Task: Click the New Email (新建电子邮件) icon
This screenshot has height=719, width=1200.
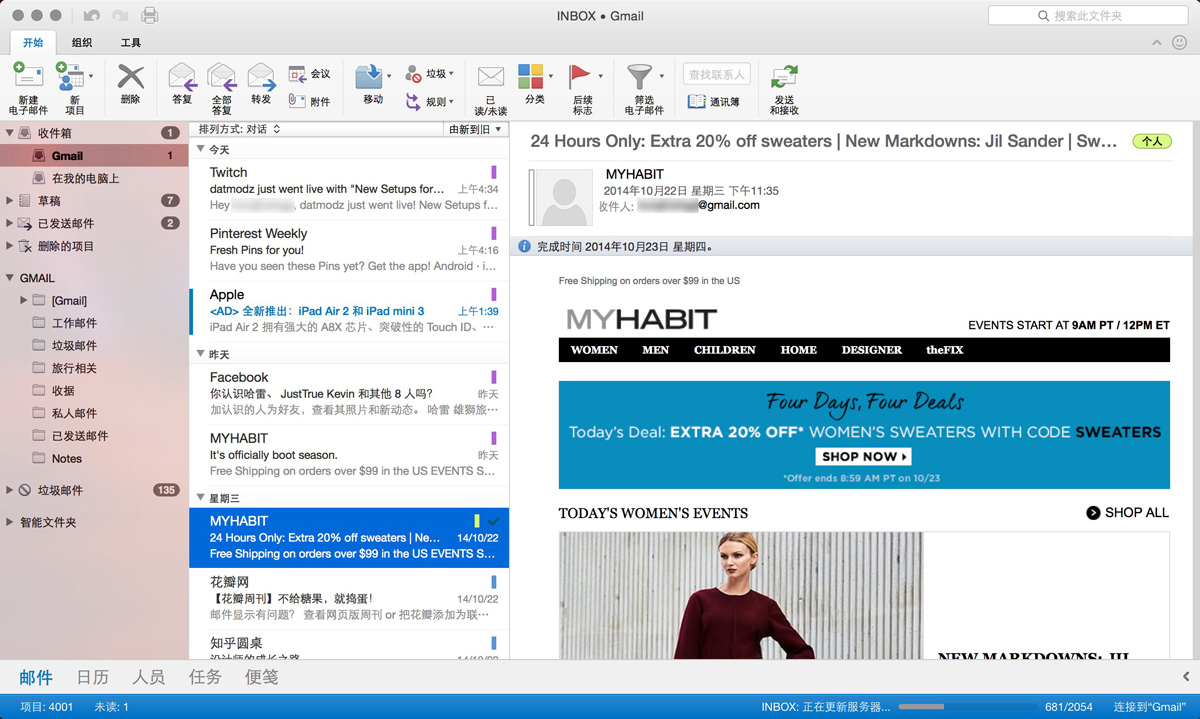Action: [x=28, y=78]
